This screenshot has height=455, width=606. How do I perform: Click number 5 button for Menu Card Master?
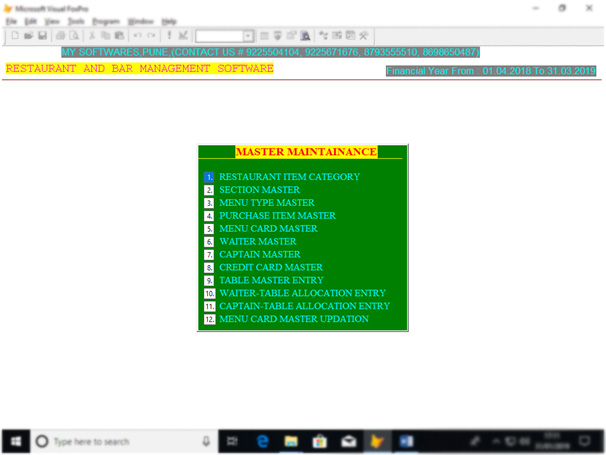point(209,229)
